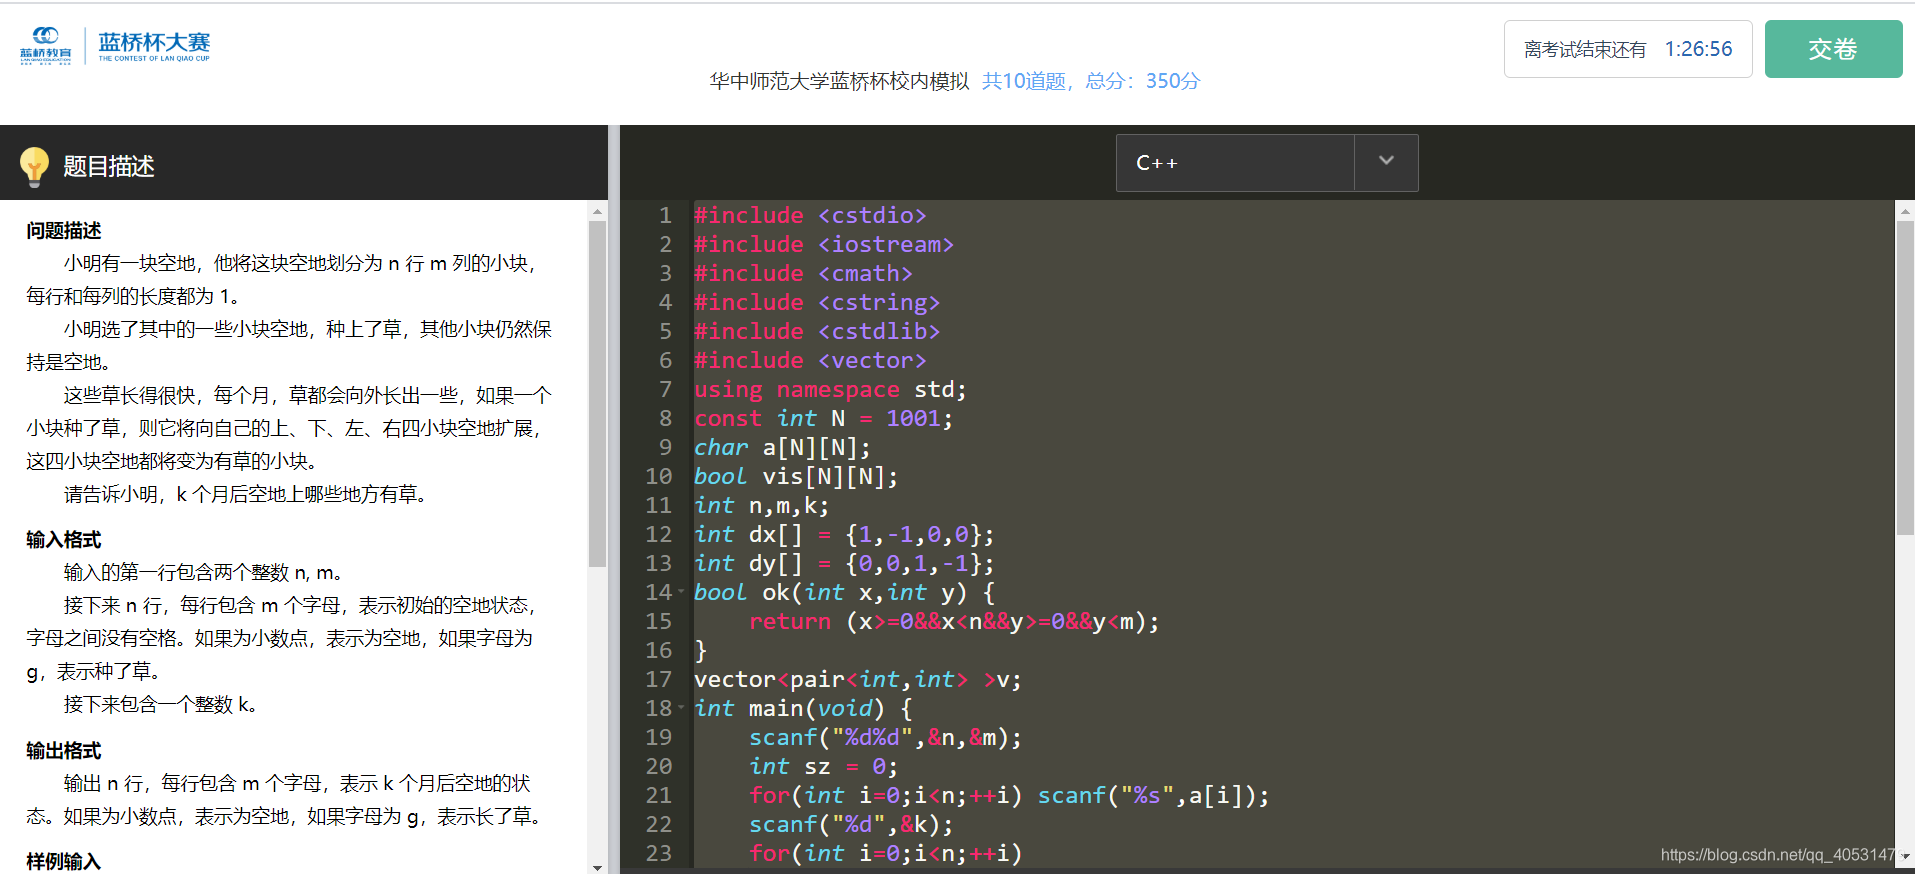
Task: Submit the exam with the 交卷 button
Action: click(x=1833, y=49)
